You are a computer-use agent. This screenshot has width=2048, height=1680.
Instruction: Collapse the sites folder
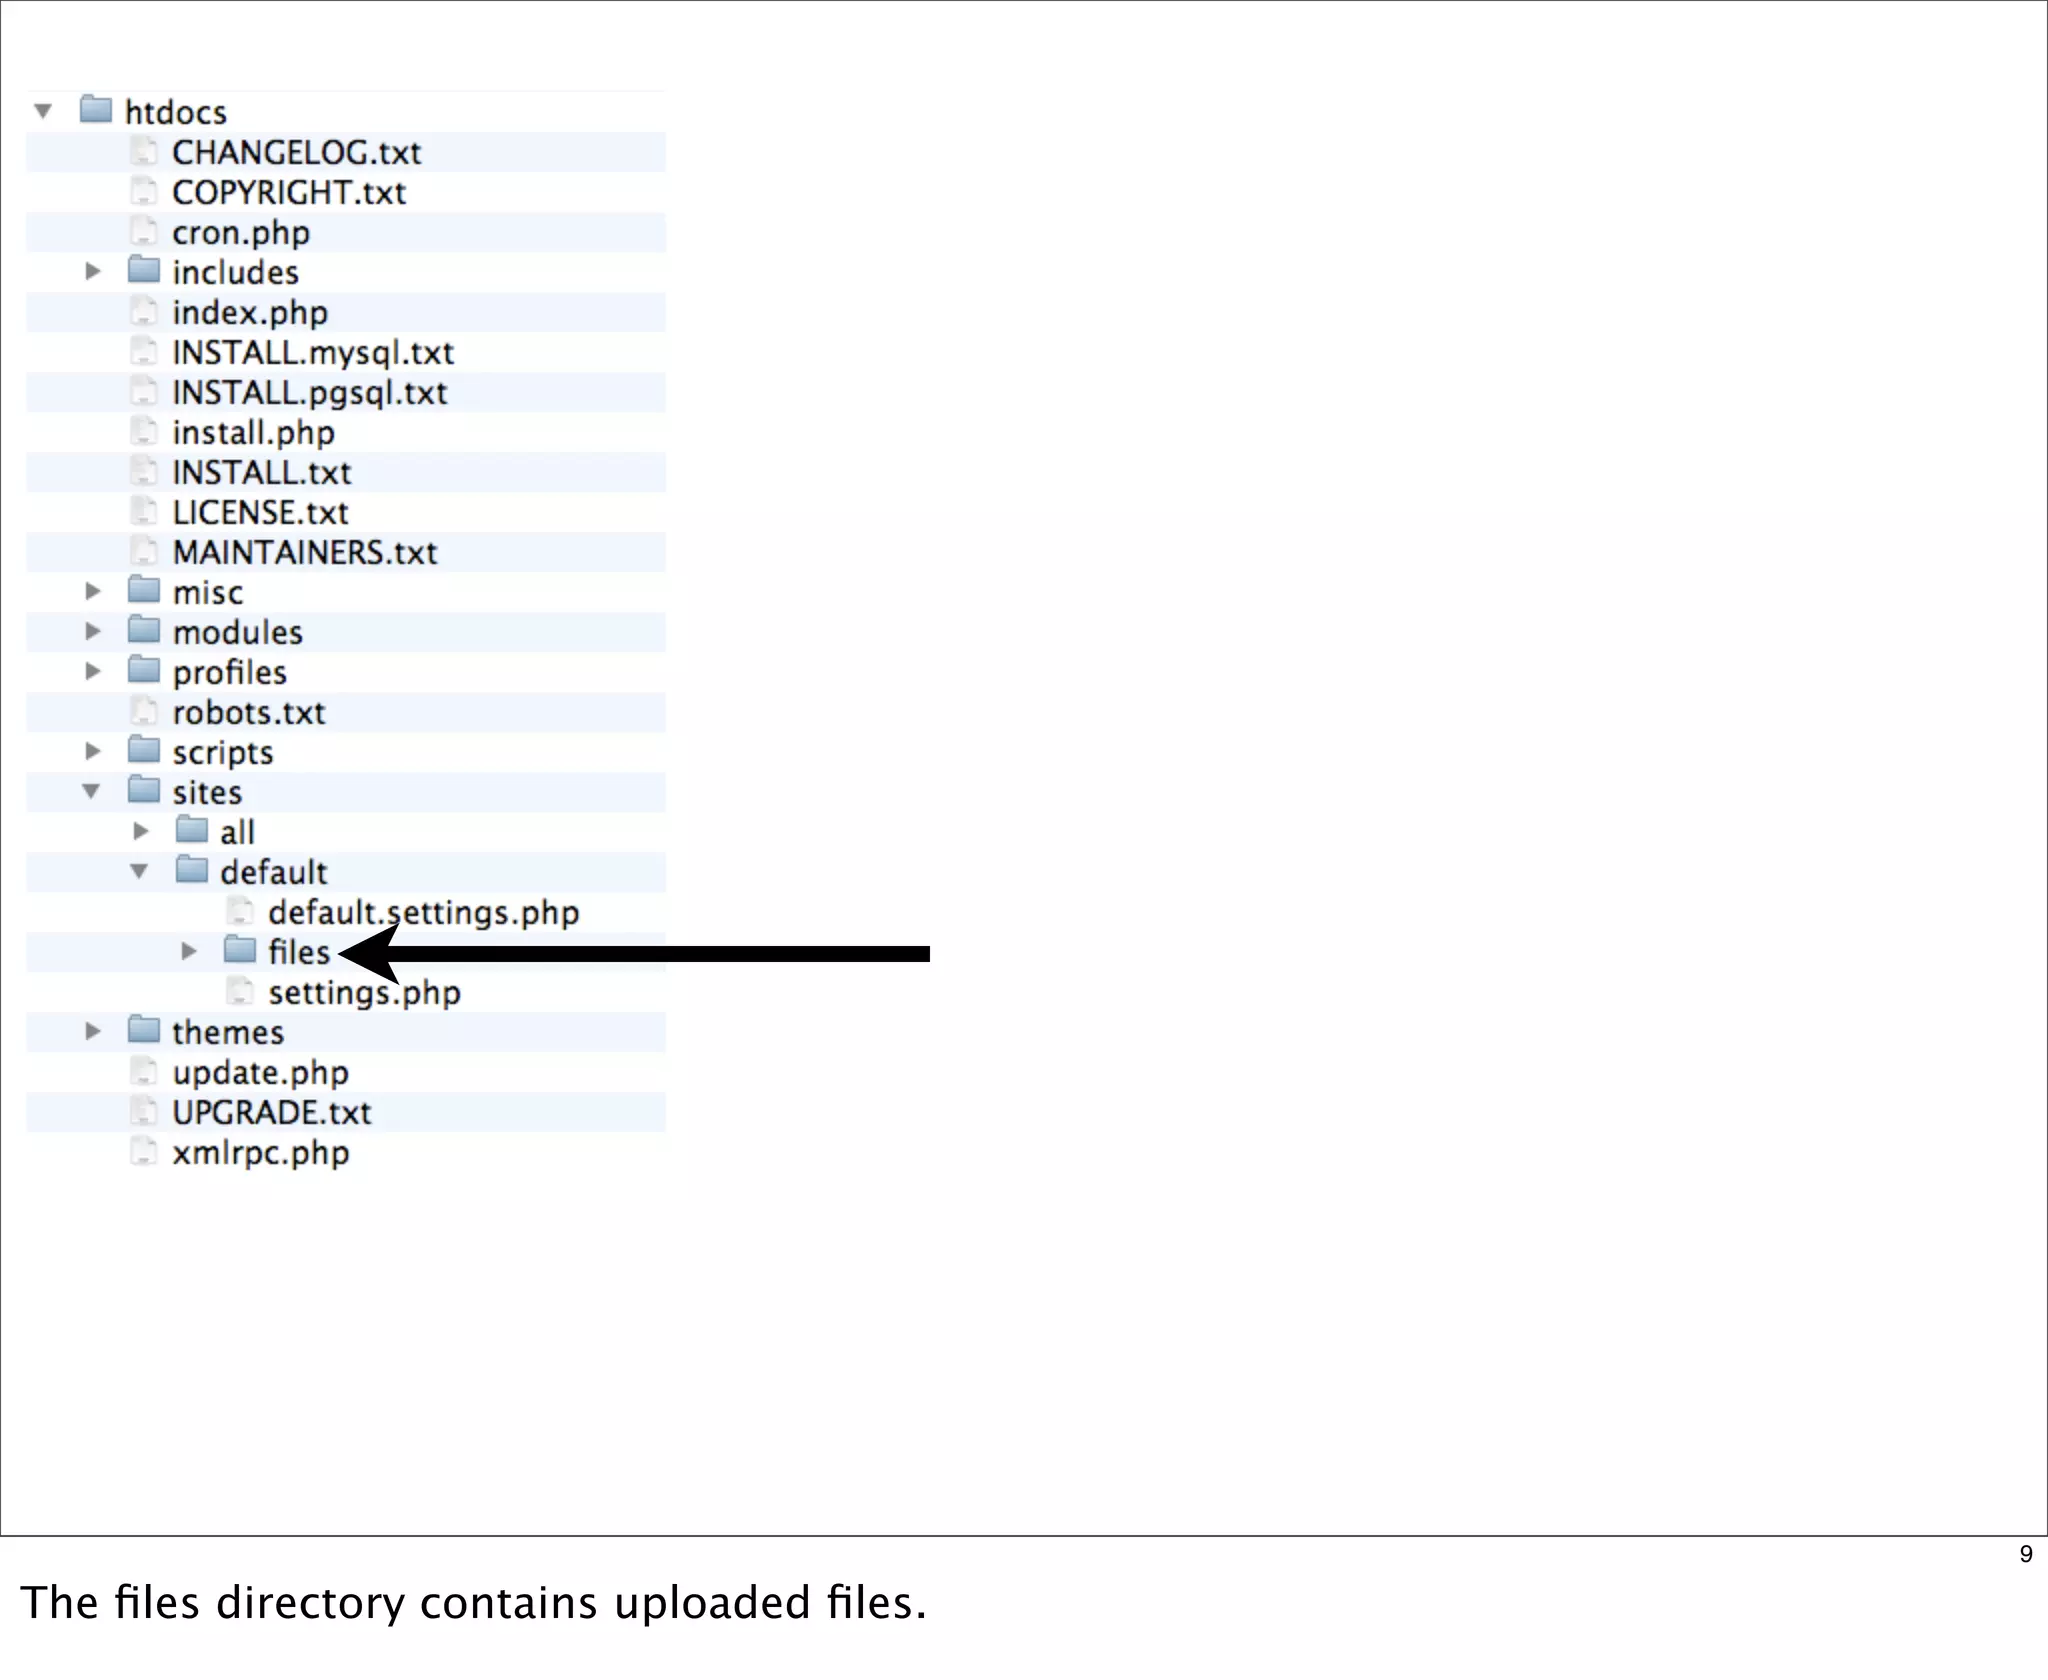coord(91,791)
